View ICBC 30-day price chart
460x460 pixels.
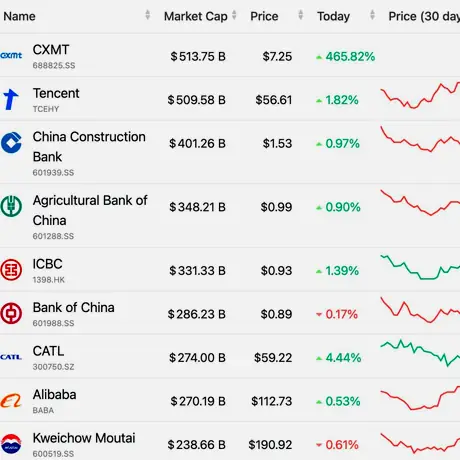tap(420, 267)
